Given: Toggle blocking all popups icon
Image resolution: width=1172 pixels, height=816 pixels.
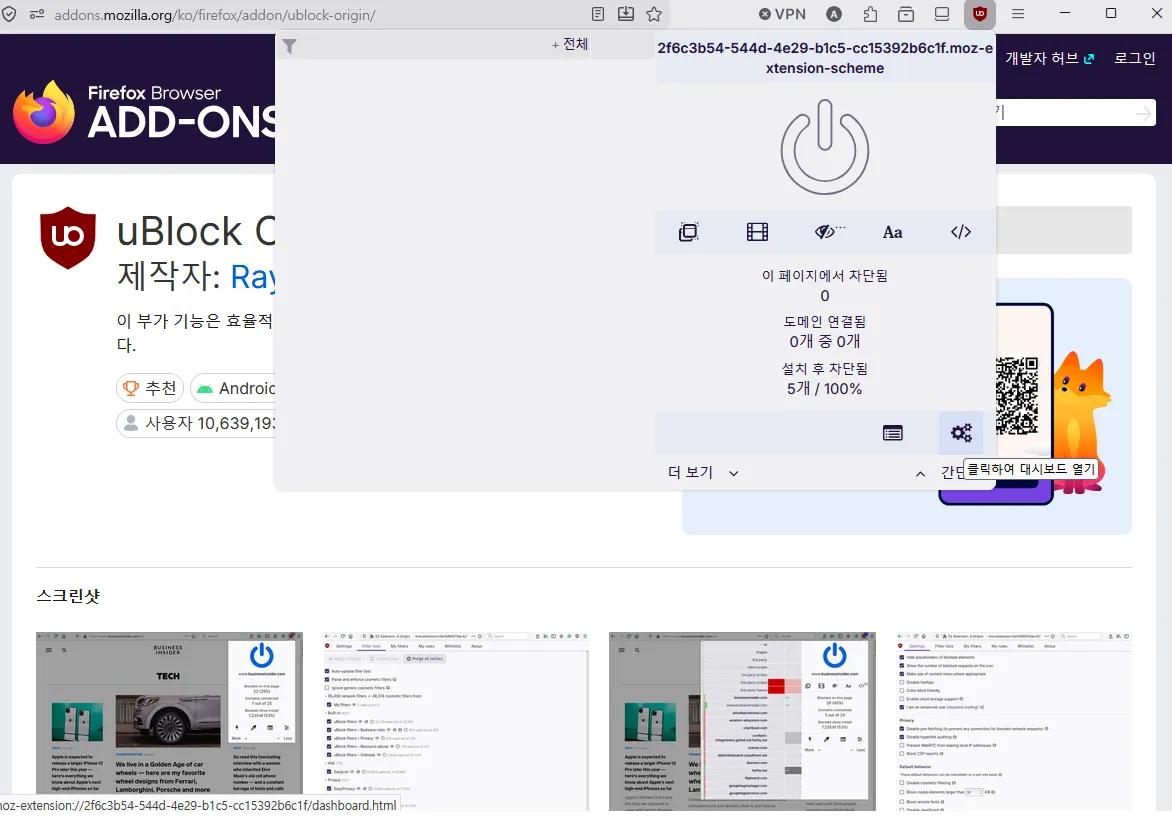Looking at the screenshot, I should click(x=688, y=232).
